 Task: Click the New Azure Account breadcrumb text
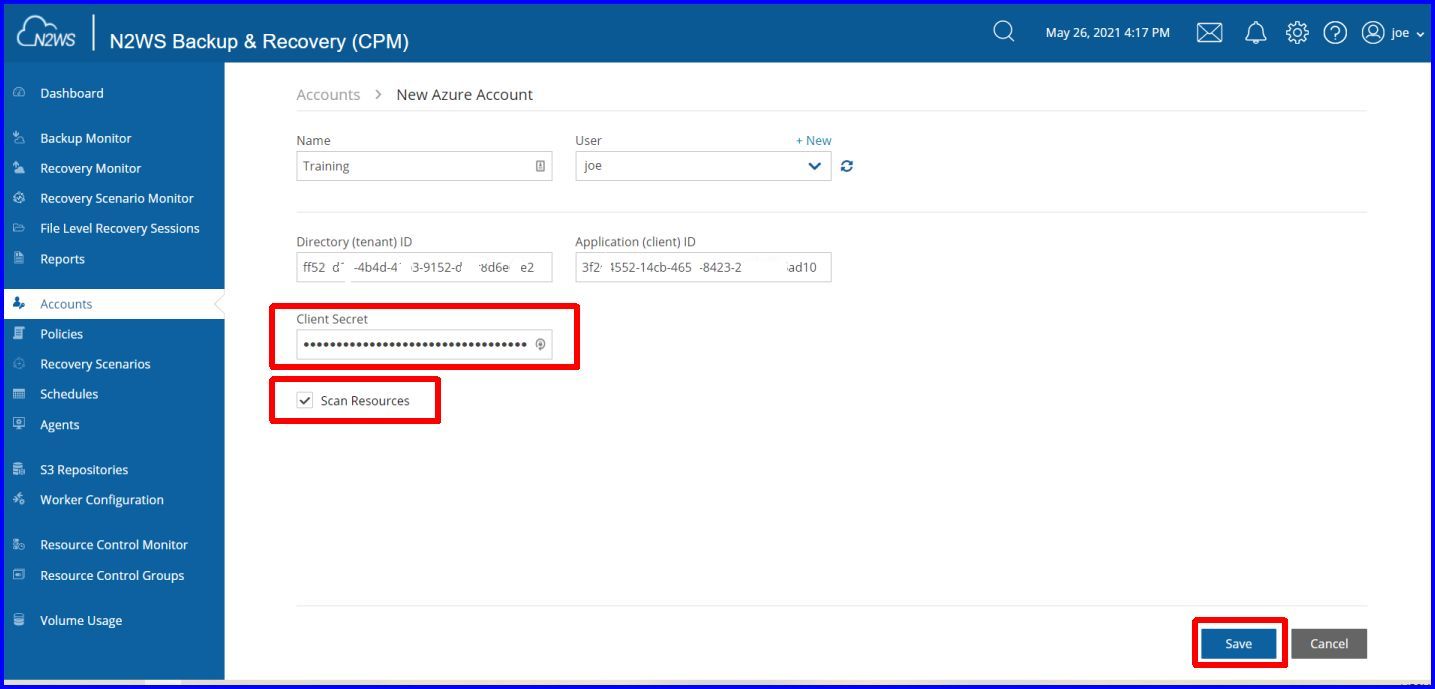coord(464,95)
